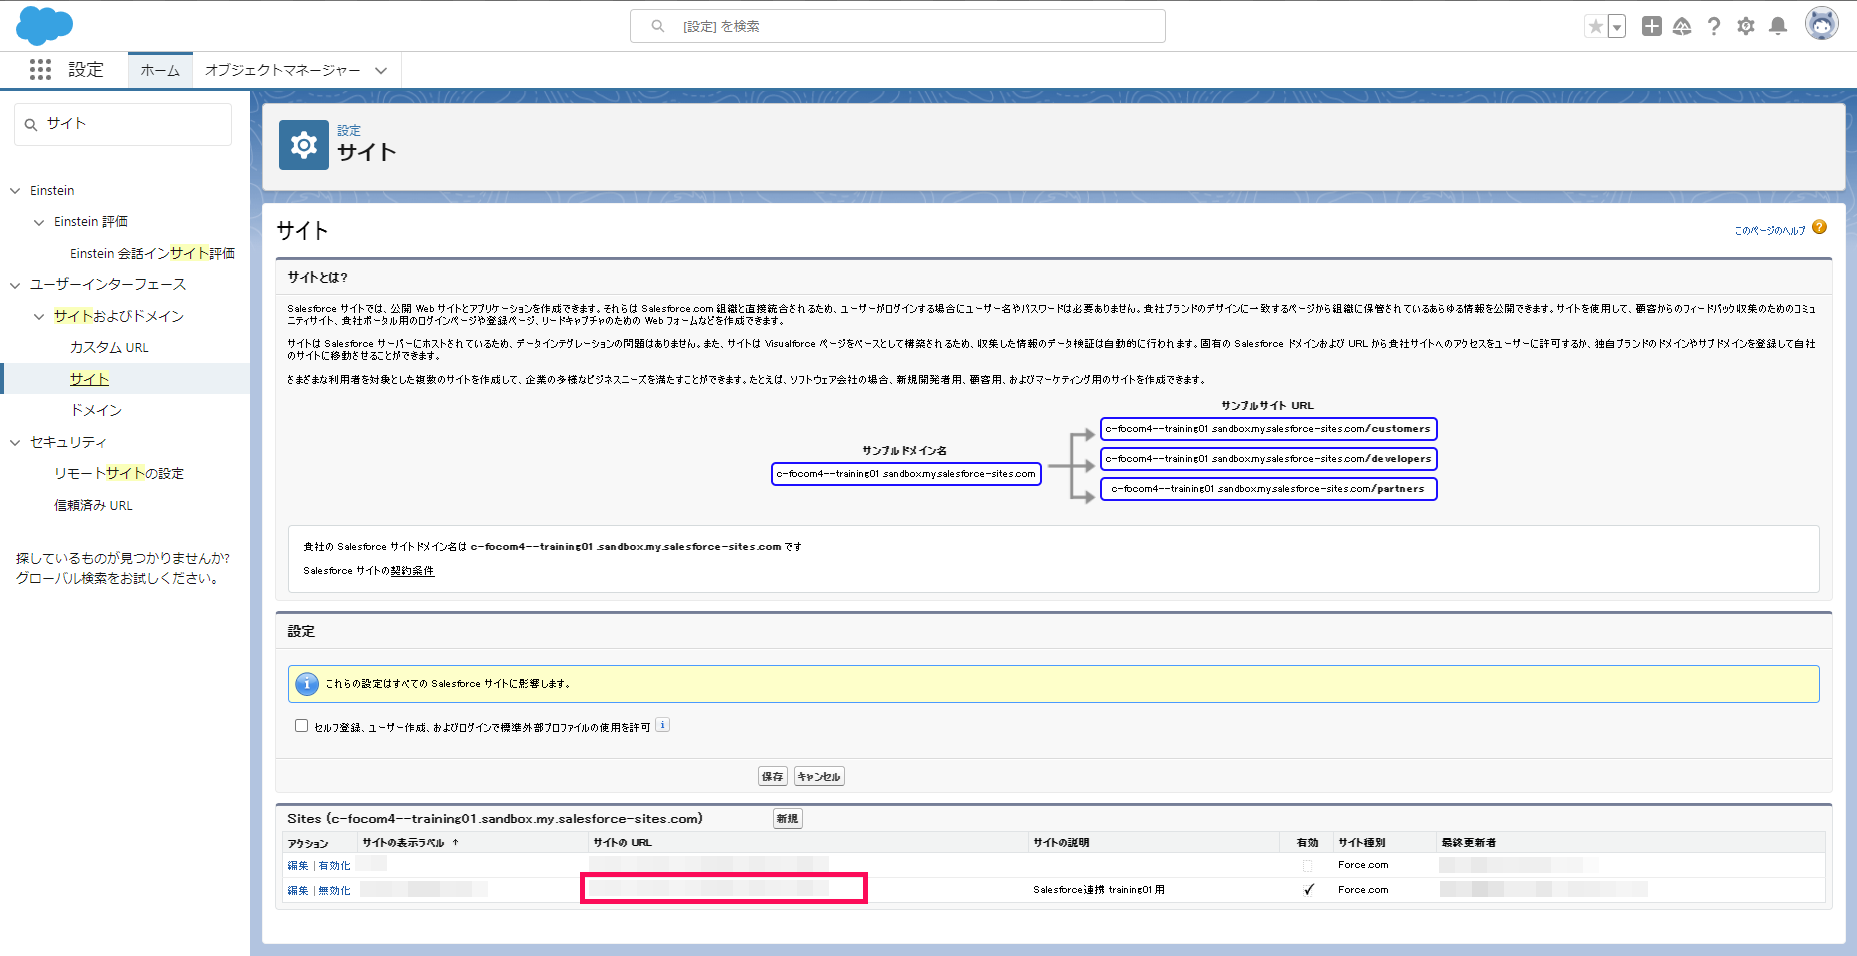Open the global actions plus icon
The image size is (1857, 956).
pyautogui.click(x=1652, y=26)
